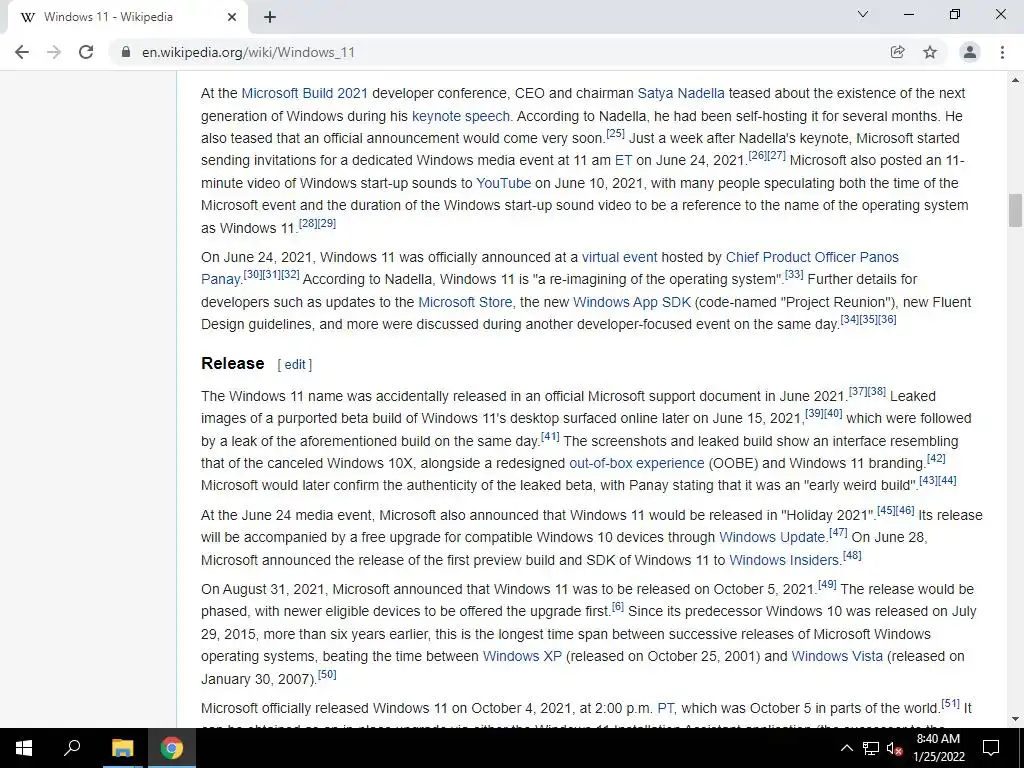The image size is (1024, 768).
Task: Go back using browser back arrow
Action: pyautogui.click(x=22, y=52)
